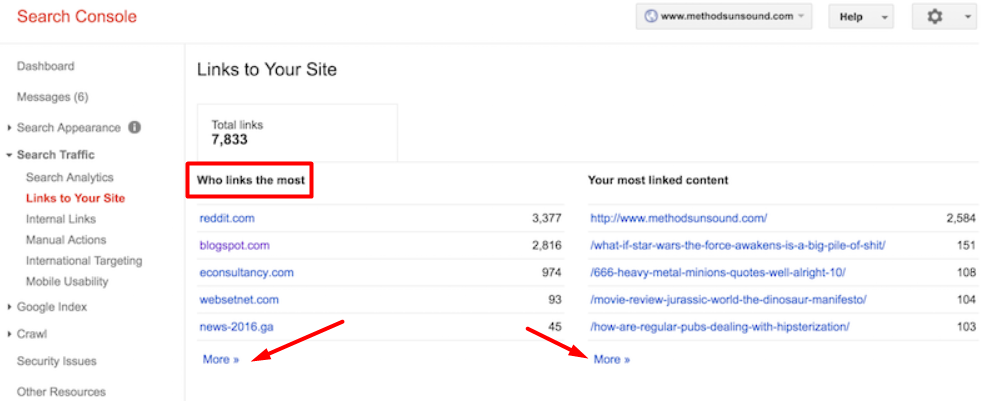Open the websetnet.com linking domain
994x401 pixels.
[239, 300]
